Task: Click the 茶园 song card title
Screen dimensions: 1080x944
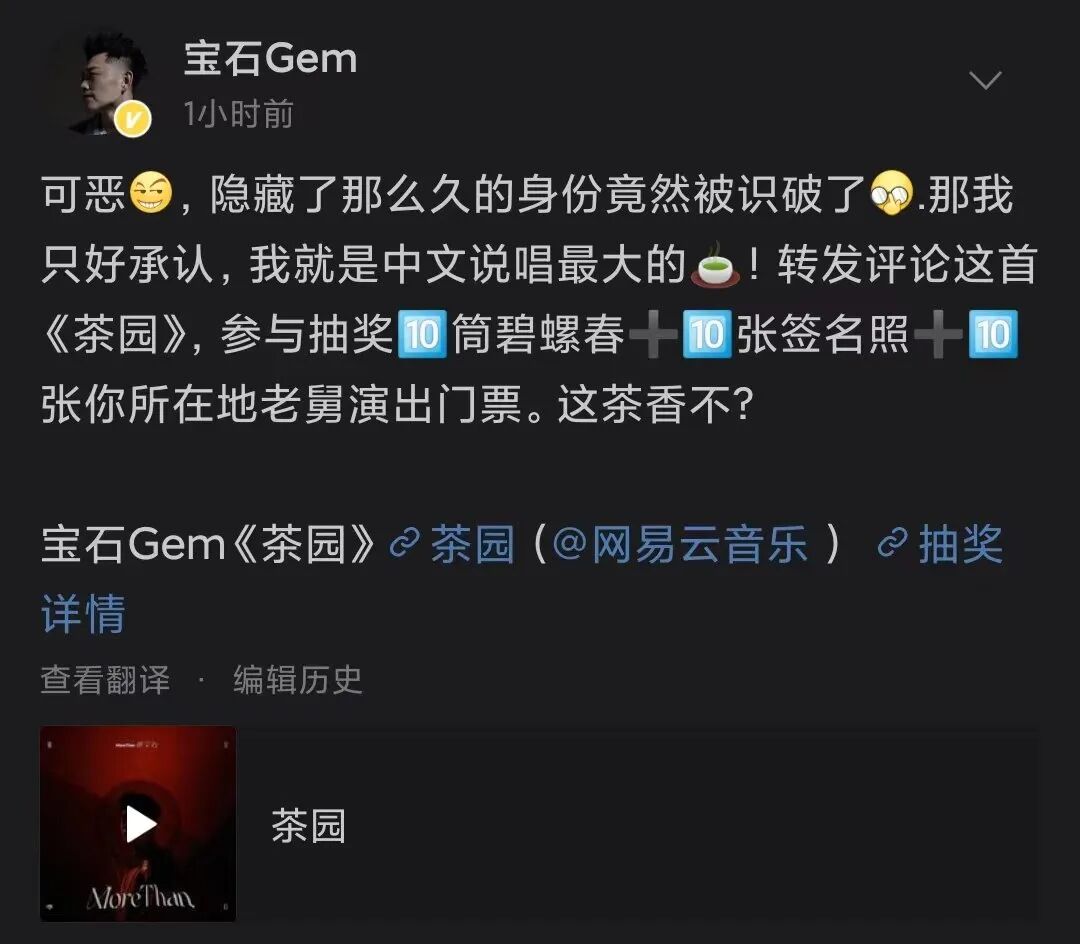Action: (x=309, y=826)
